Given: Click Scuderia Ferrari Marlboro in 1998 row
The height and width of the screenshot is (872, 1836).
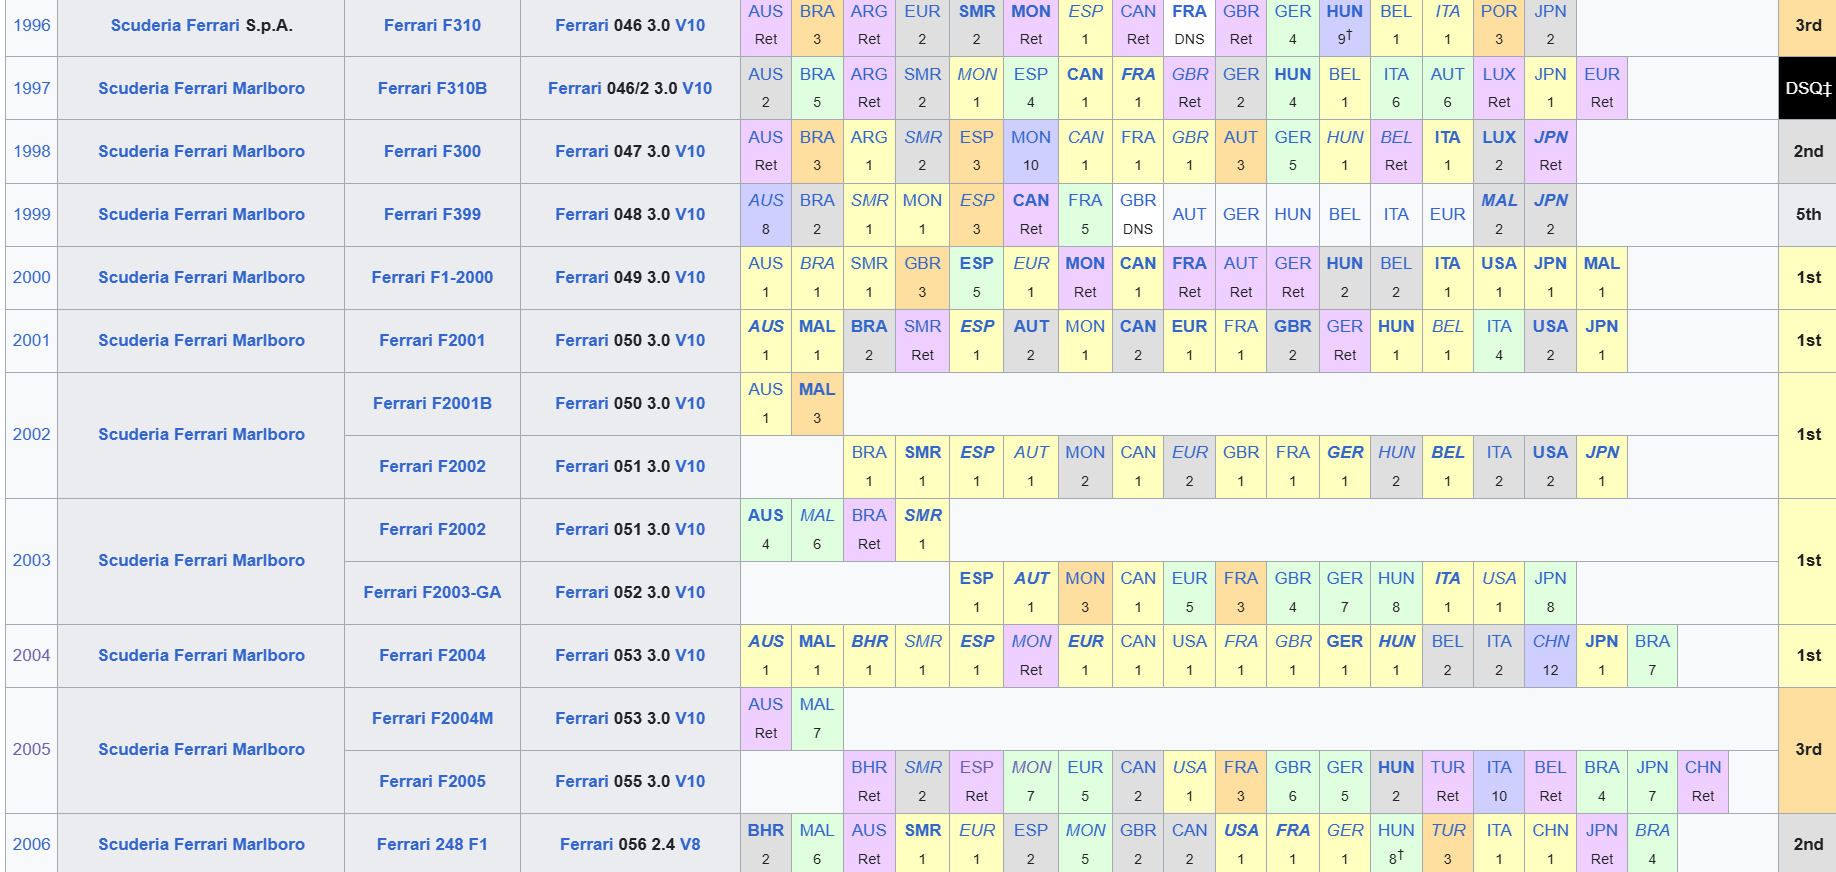Looking at the screenshot, I should click(201, 151).
